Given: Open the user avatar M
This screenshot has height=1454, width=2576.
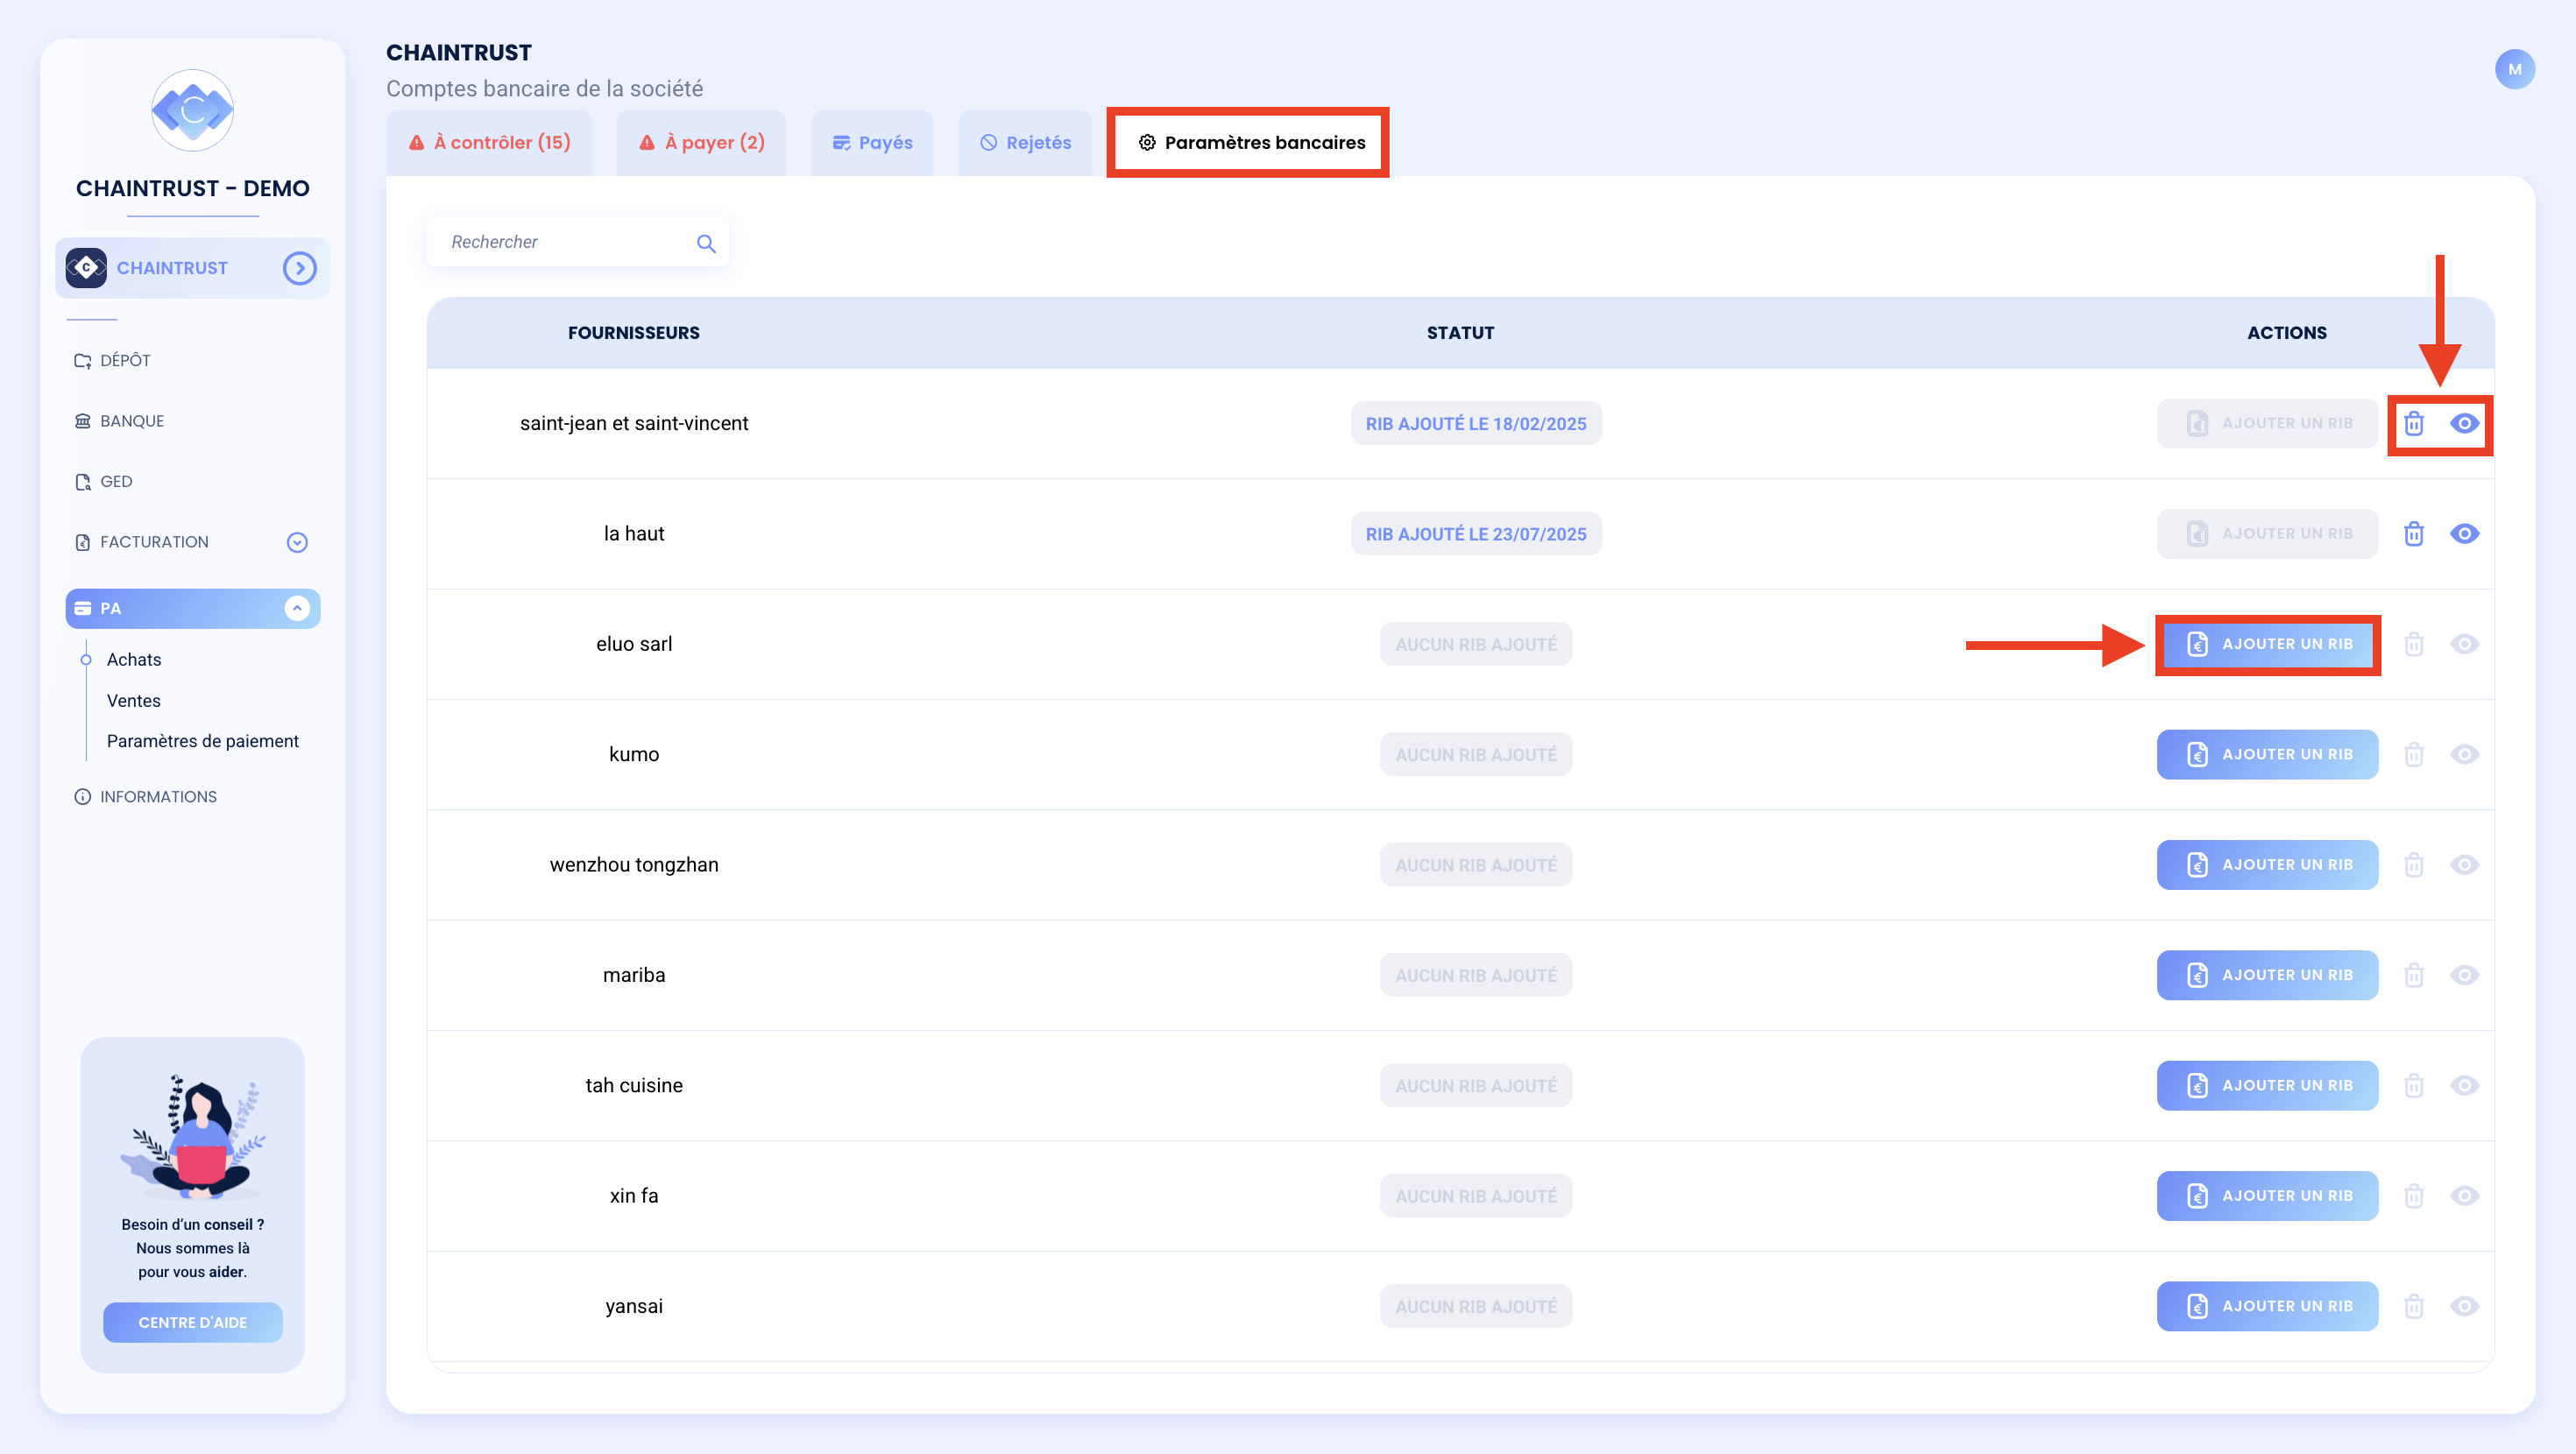Looking at the screenshot, I should pyautogui.click(x=2514, y=69).
